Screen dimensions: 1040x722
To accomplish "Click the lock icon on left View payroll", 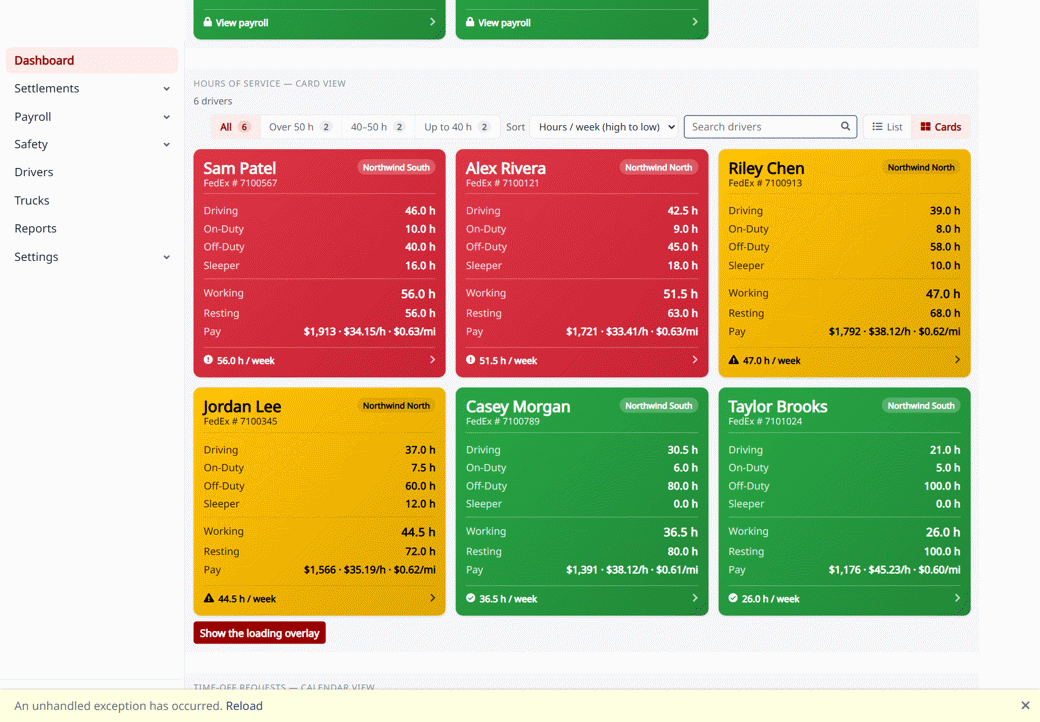I will coord(208,22).
